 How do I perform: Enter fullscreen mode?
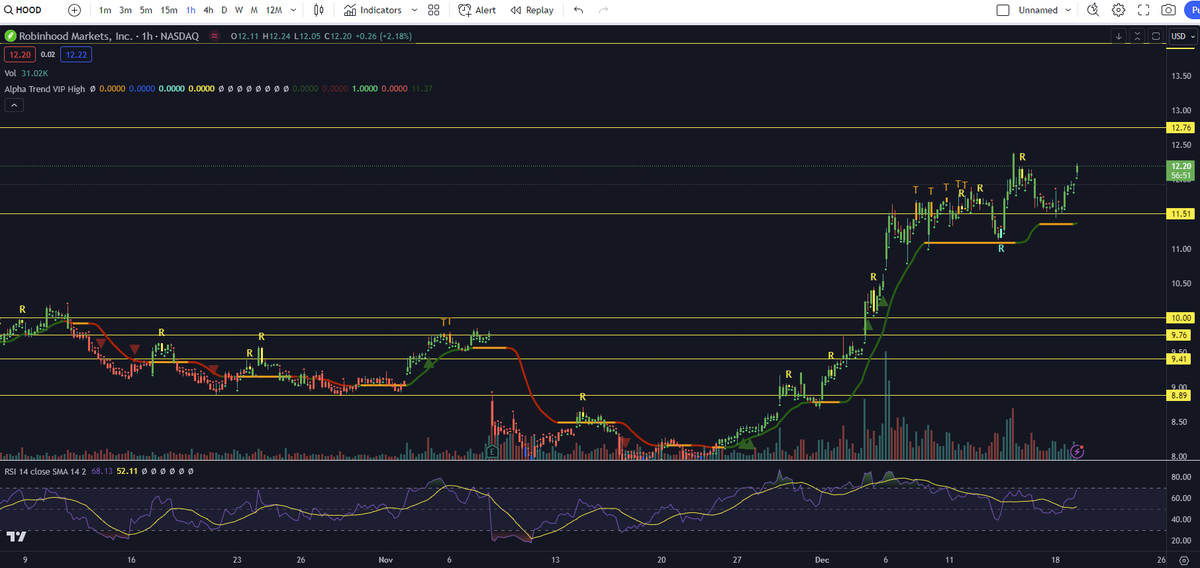click(1143, 10)
